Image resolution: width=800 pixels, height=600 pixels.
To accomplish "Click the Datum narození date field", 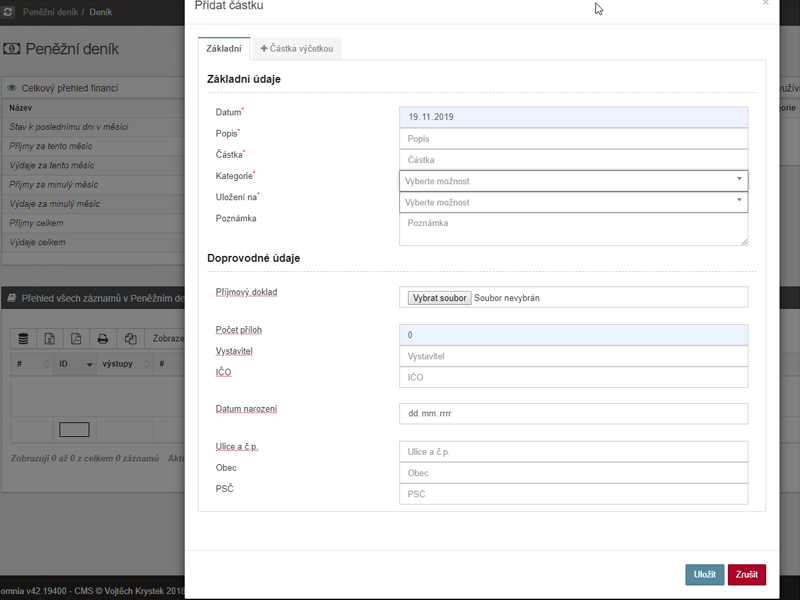I will [573, 413].
